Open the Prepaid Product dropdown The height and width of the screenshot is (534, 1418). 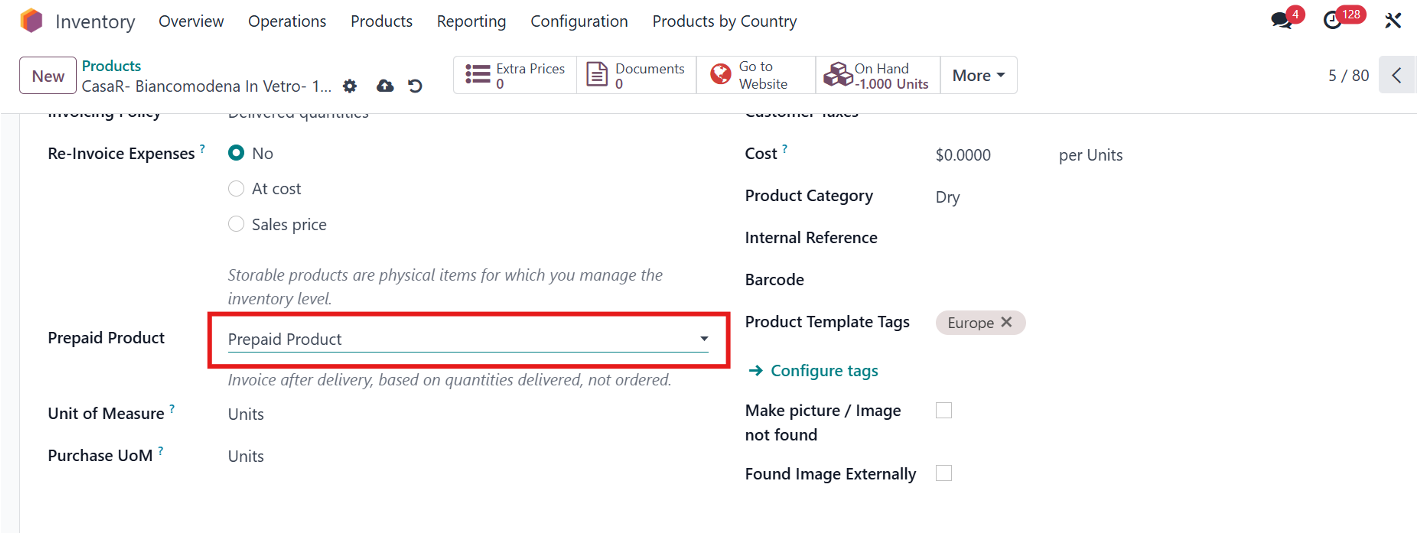tap(468, 340)
